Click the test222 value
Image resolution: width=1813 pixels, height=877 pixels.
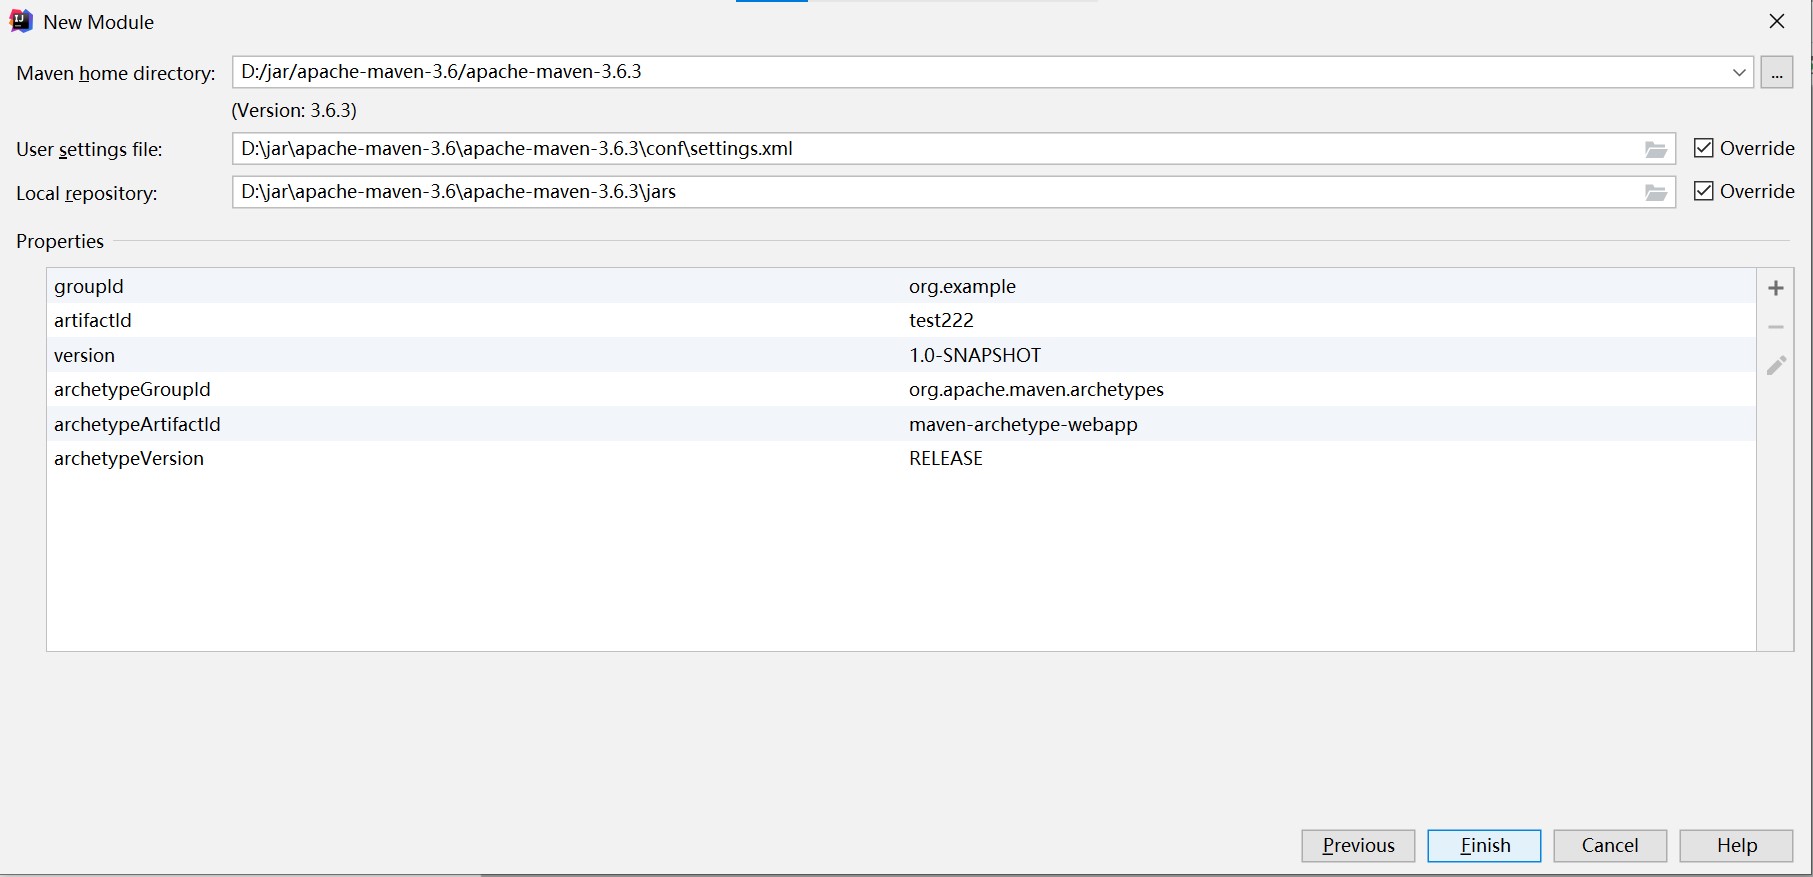pos(941,320)
